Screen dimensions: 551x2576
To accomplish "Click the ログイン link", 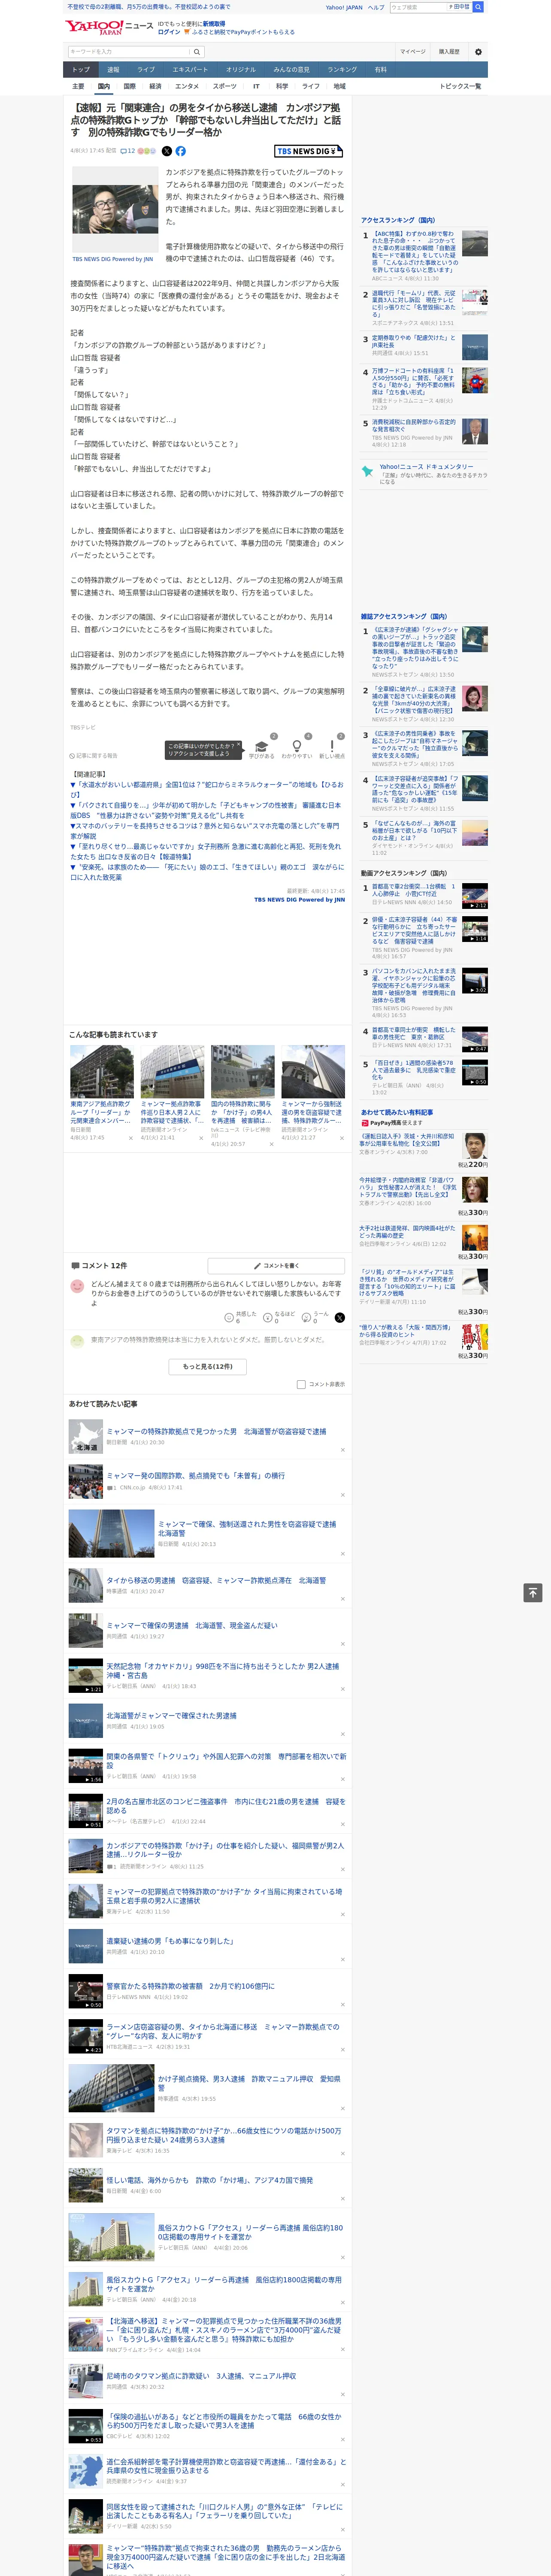I will (169, 32).
